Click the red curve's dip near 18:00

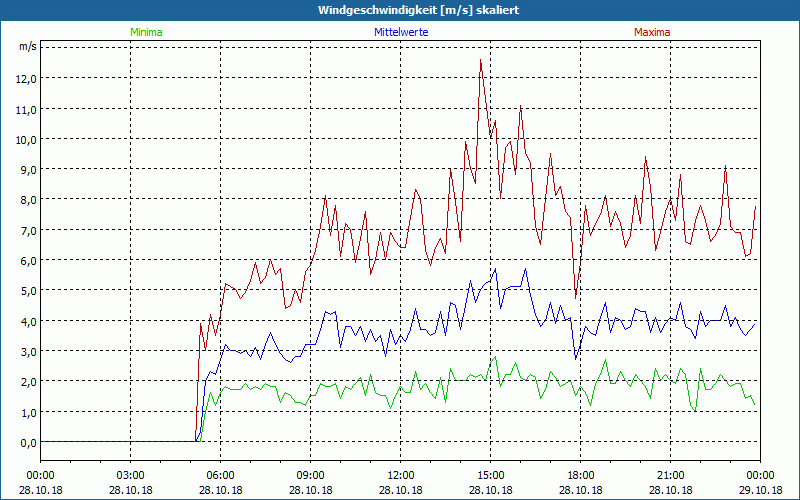[x=576, y=297]
